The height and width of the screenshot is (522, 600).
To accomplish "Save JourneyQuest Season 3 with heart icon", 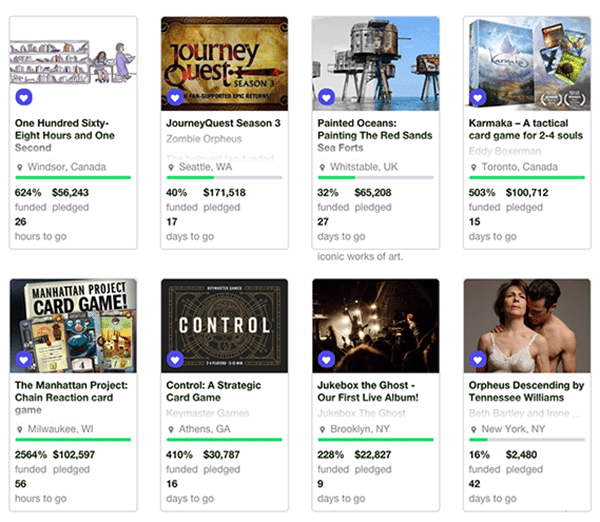I will [175, 98].
